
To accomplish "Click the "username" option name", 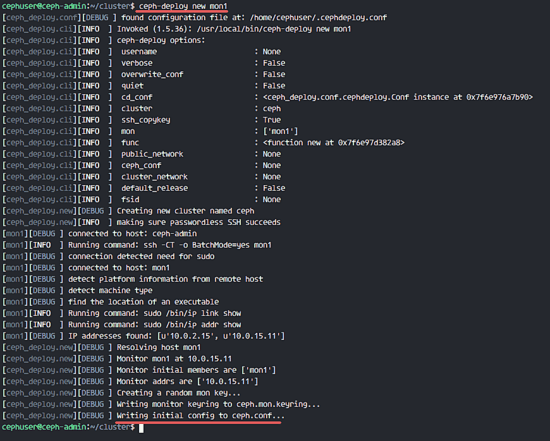I will point(139,52).
